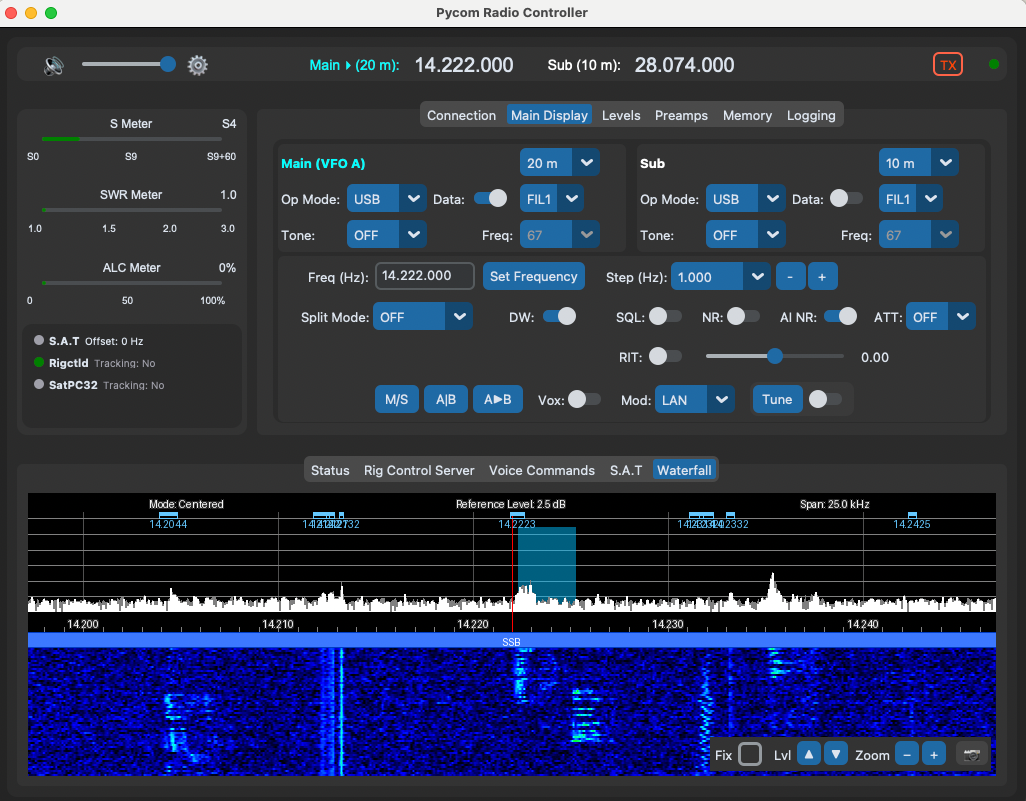This screenshot has height=801, width=1026.
Task: Select the Waterfall tab
Action: pyautogui.click(x=684, y=471)
